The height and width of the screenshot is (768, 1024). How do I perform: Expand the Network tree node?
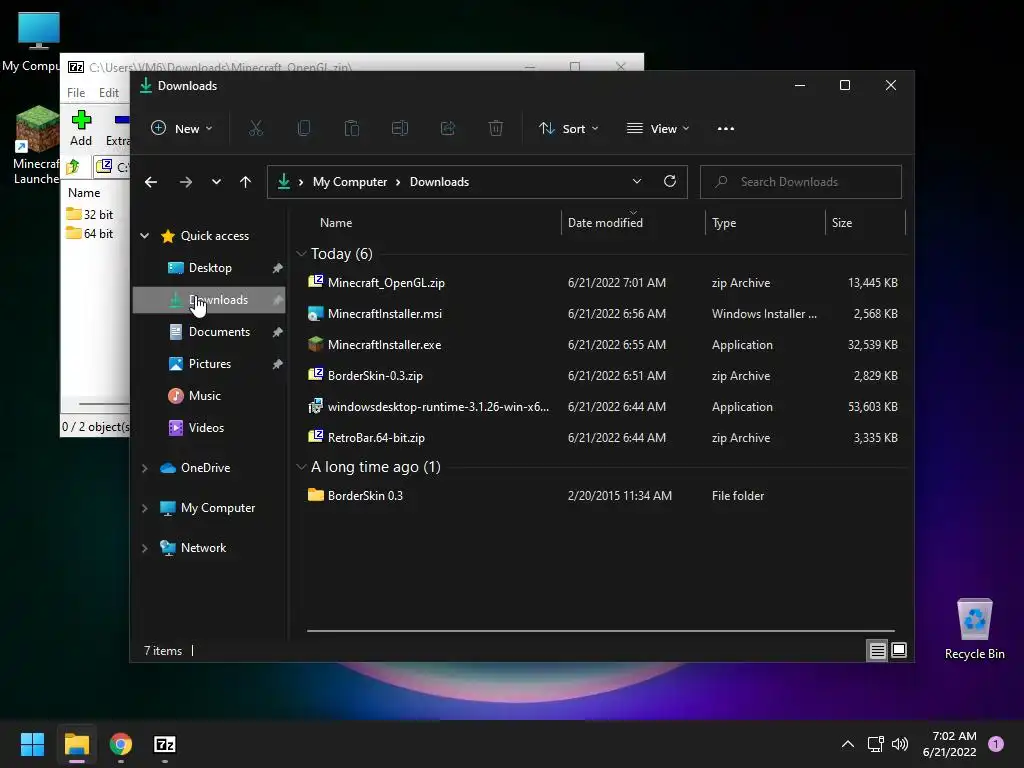point(144,548)
